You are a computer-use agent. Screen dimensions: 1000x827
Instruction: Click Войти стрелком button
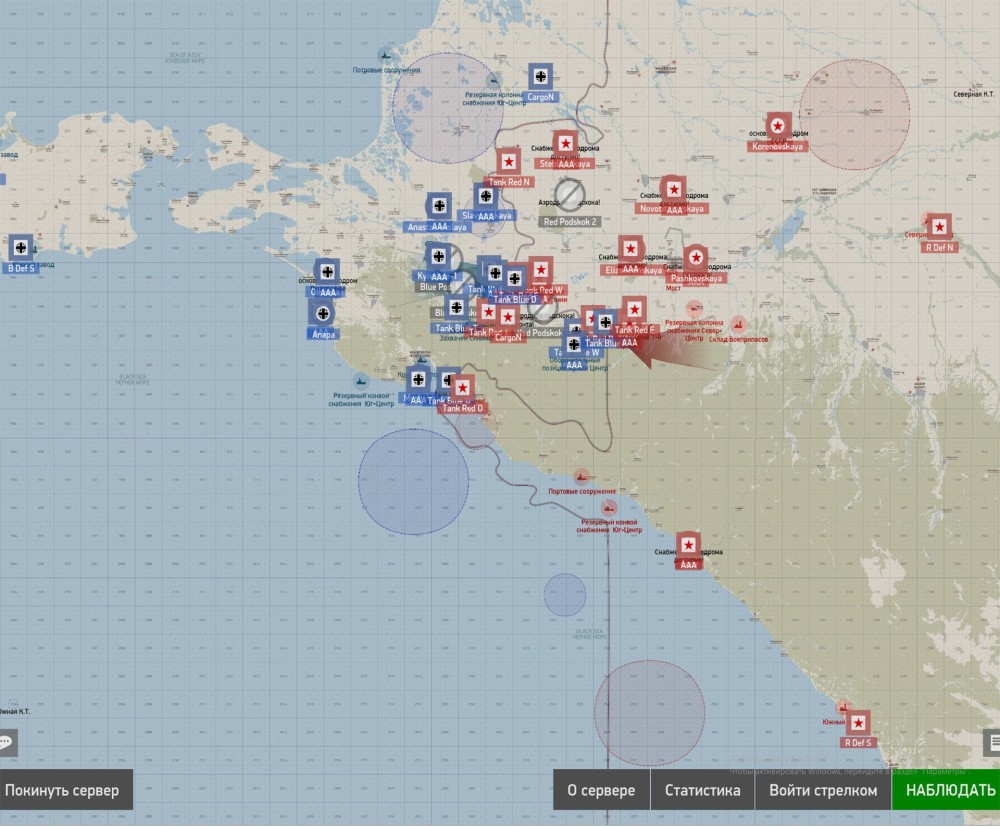point(823,789)
